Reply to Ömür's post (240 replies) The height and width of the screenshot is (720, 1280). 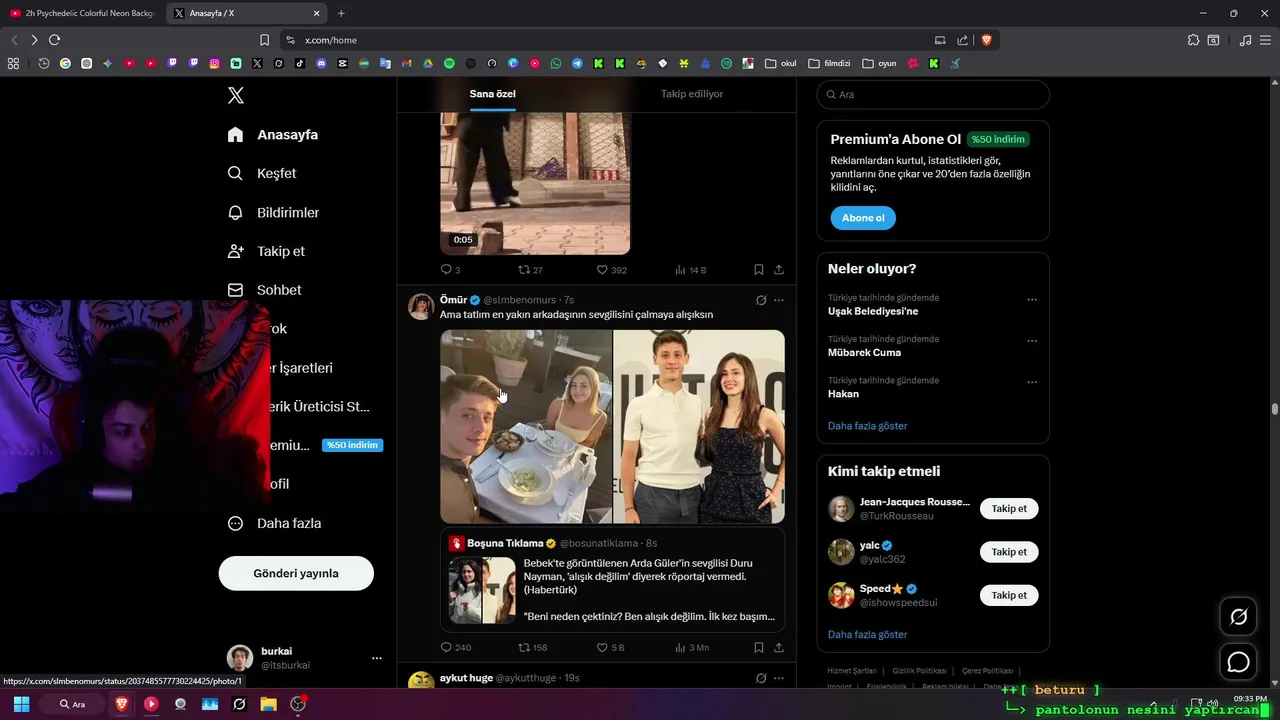point(456,648)
